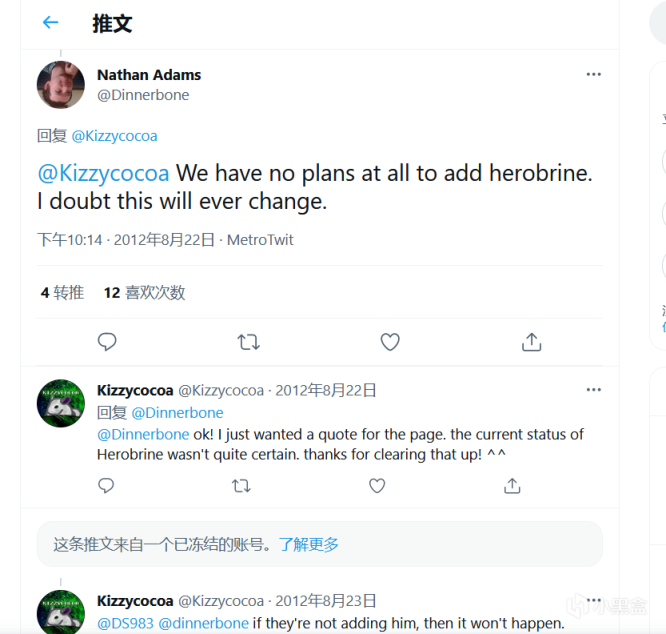
Task: Open the tweet timestamp 下午10:14 link
Action: click(69, 240)
